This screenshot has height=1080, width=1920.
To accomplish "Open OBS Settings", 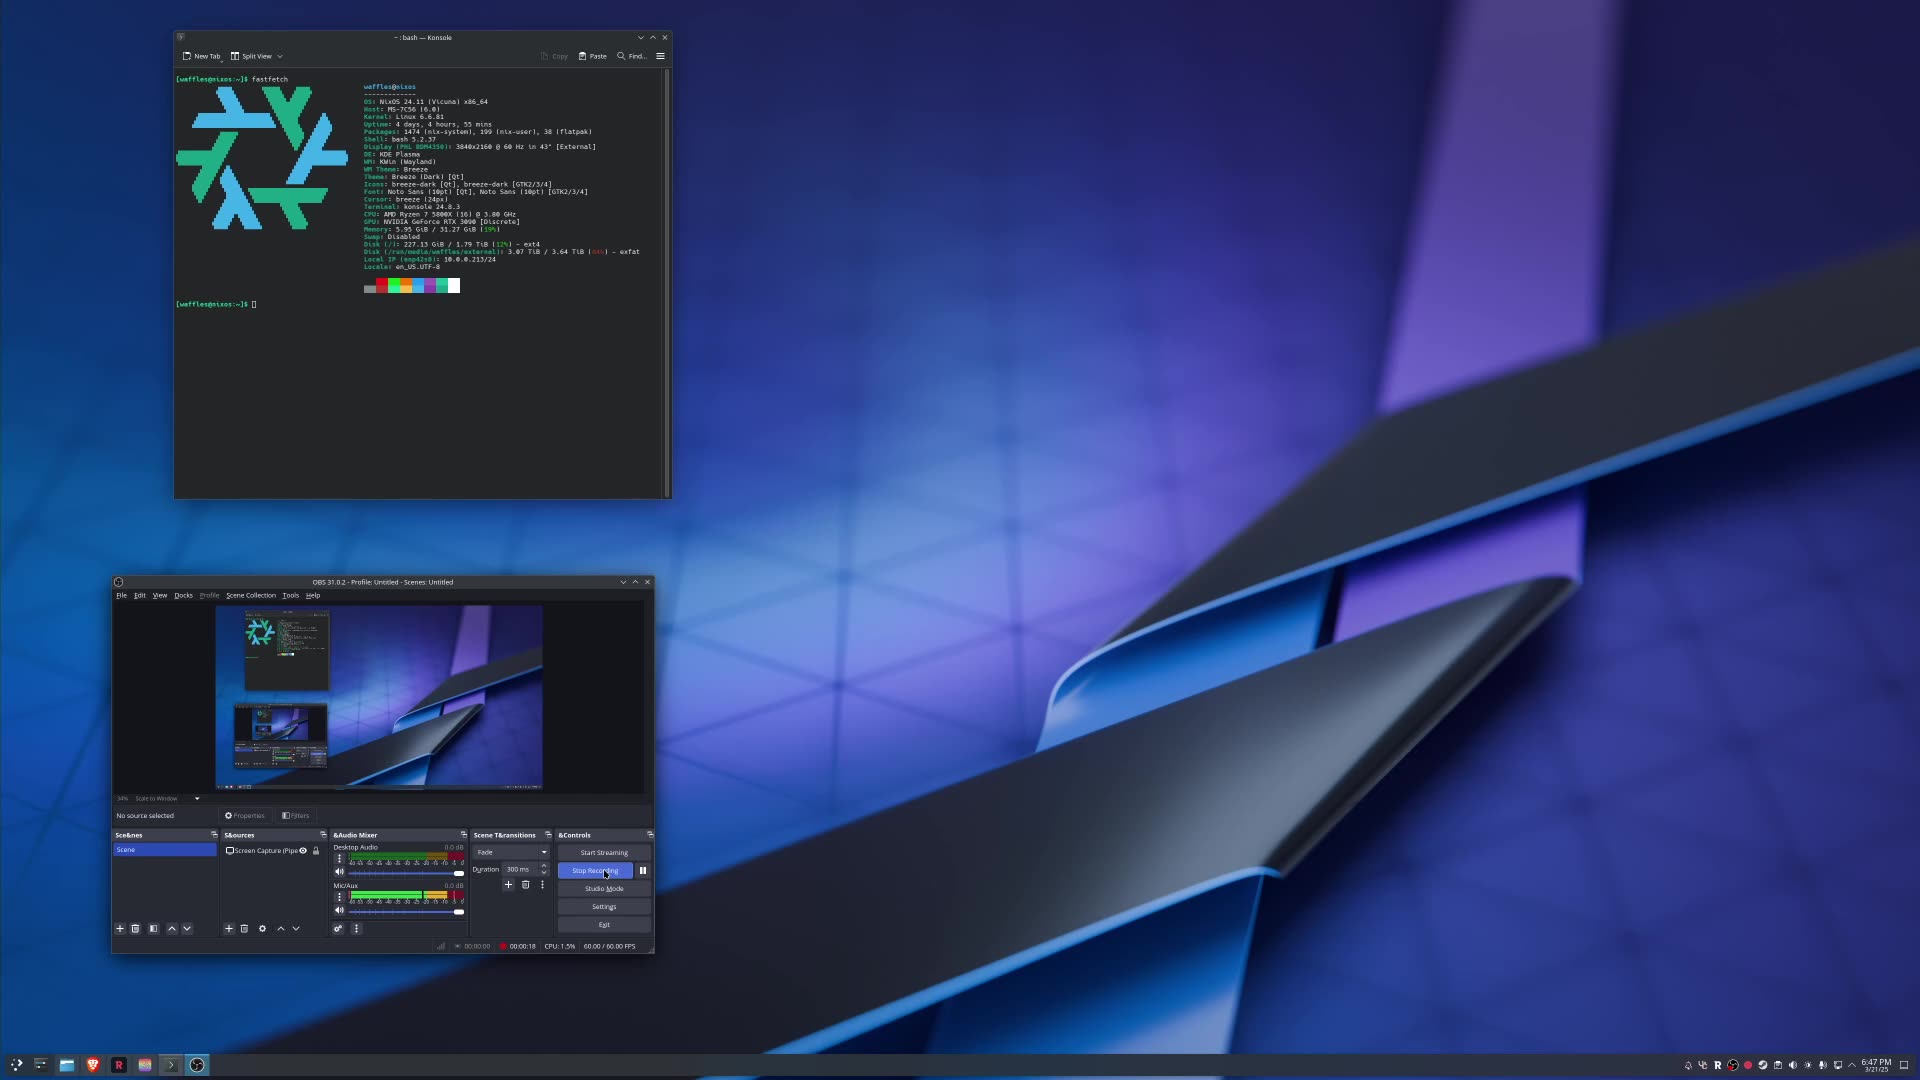I will (604, 906).
